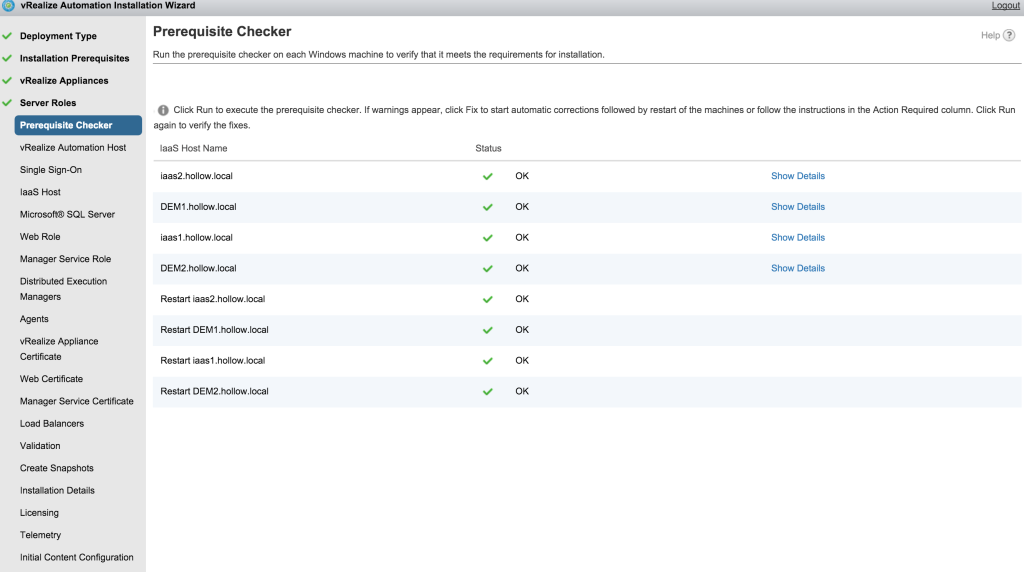
Task: Click the info icon beside Run instructions
Action: 163,110
